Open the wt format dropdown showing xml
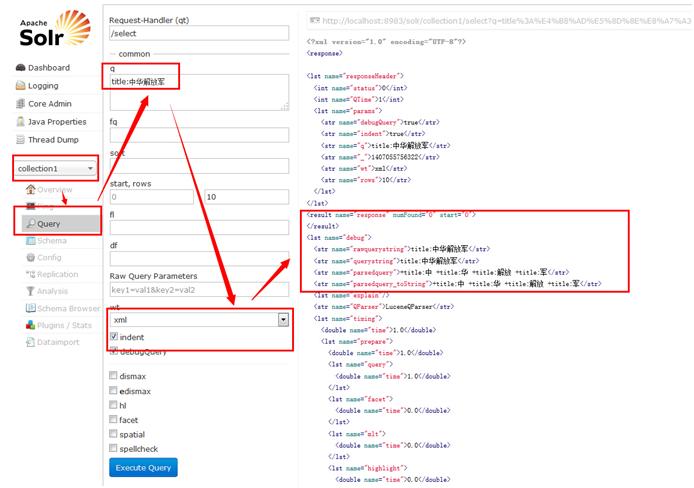The image size is (694, 488). pyautogui.click(x=200, y=319)
